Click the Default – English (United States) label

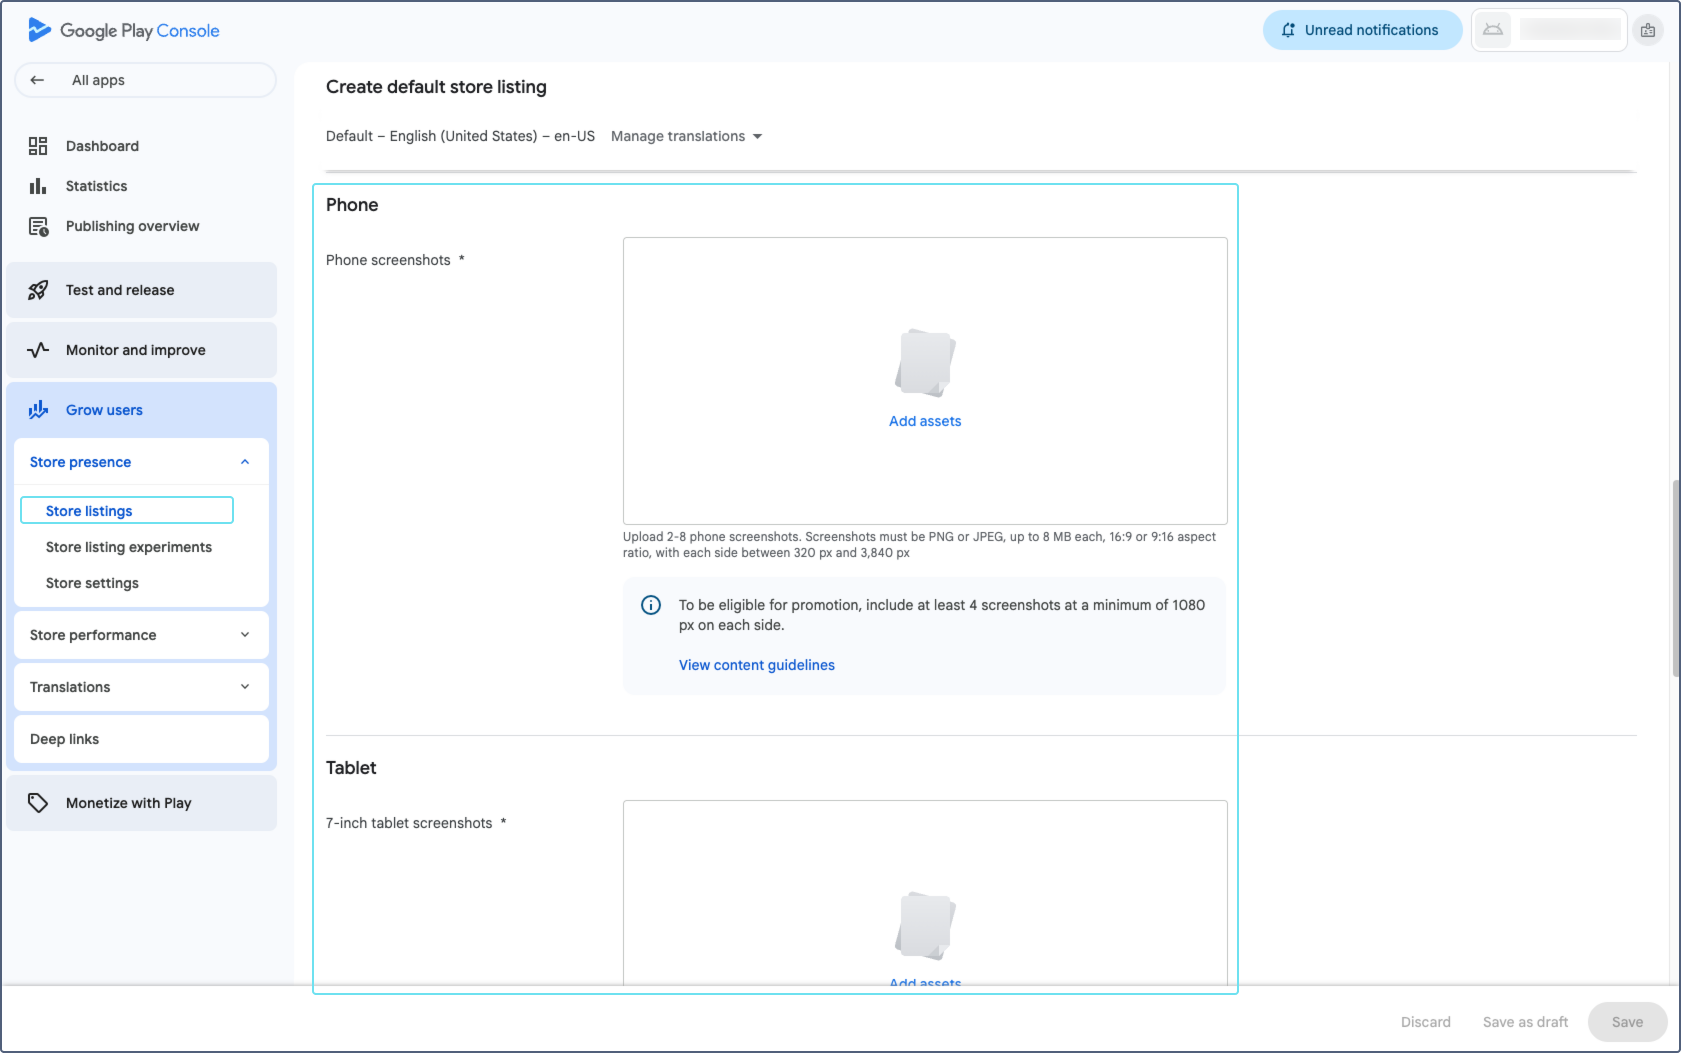(460, 136)
